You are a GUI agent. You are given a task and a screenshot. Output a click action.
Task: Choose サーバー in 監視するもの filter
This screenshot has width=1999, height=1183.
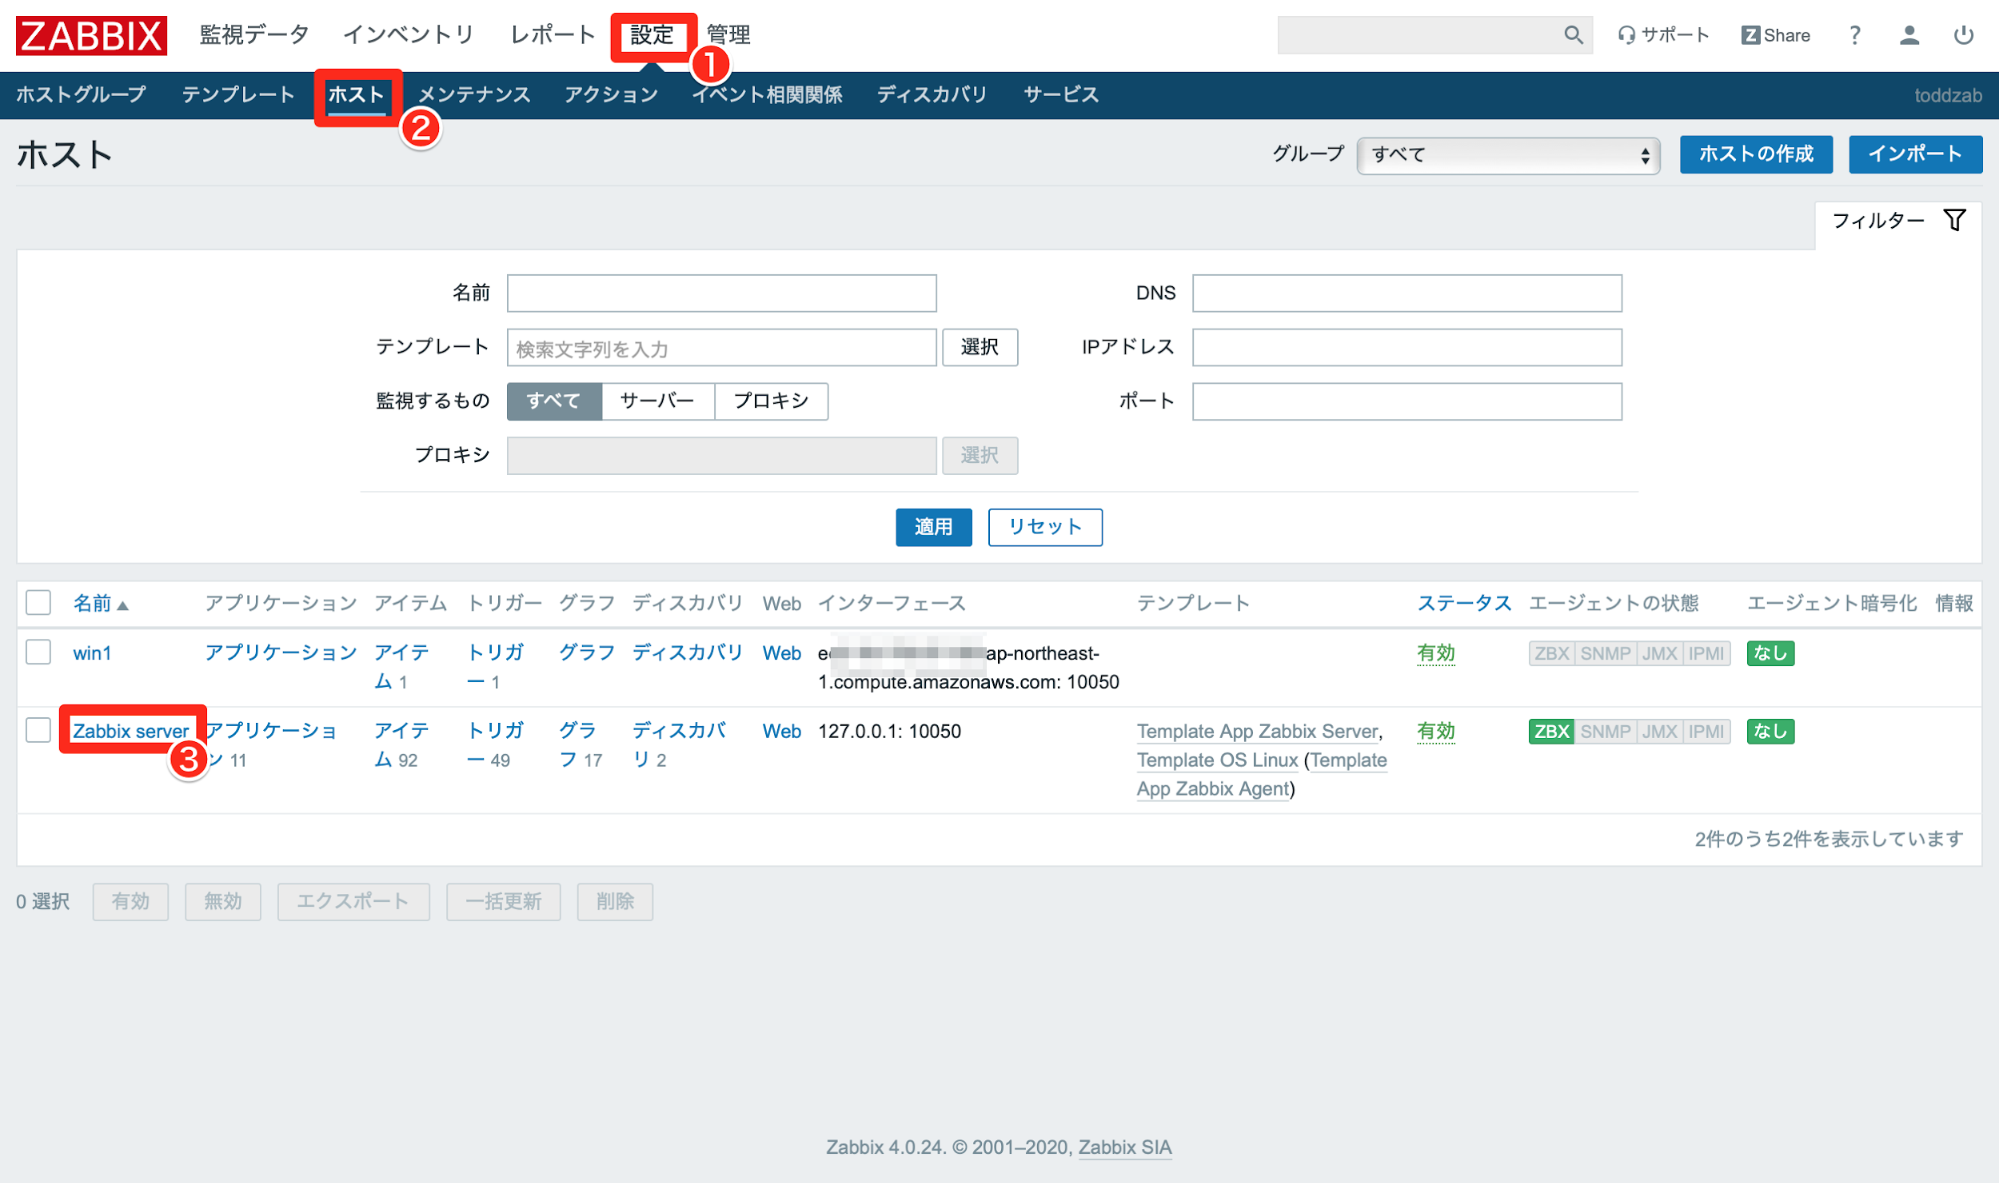[x=657, y=401]
